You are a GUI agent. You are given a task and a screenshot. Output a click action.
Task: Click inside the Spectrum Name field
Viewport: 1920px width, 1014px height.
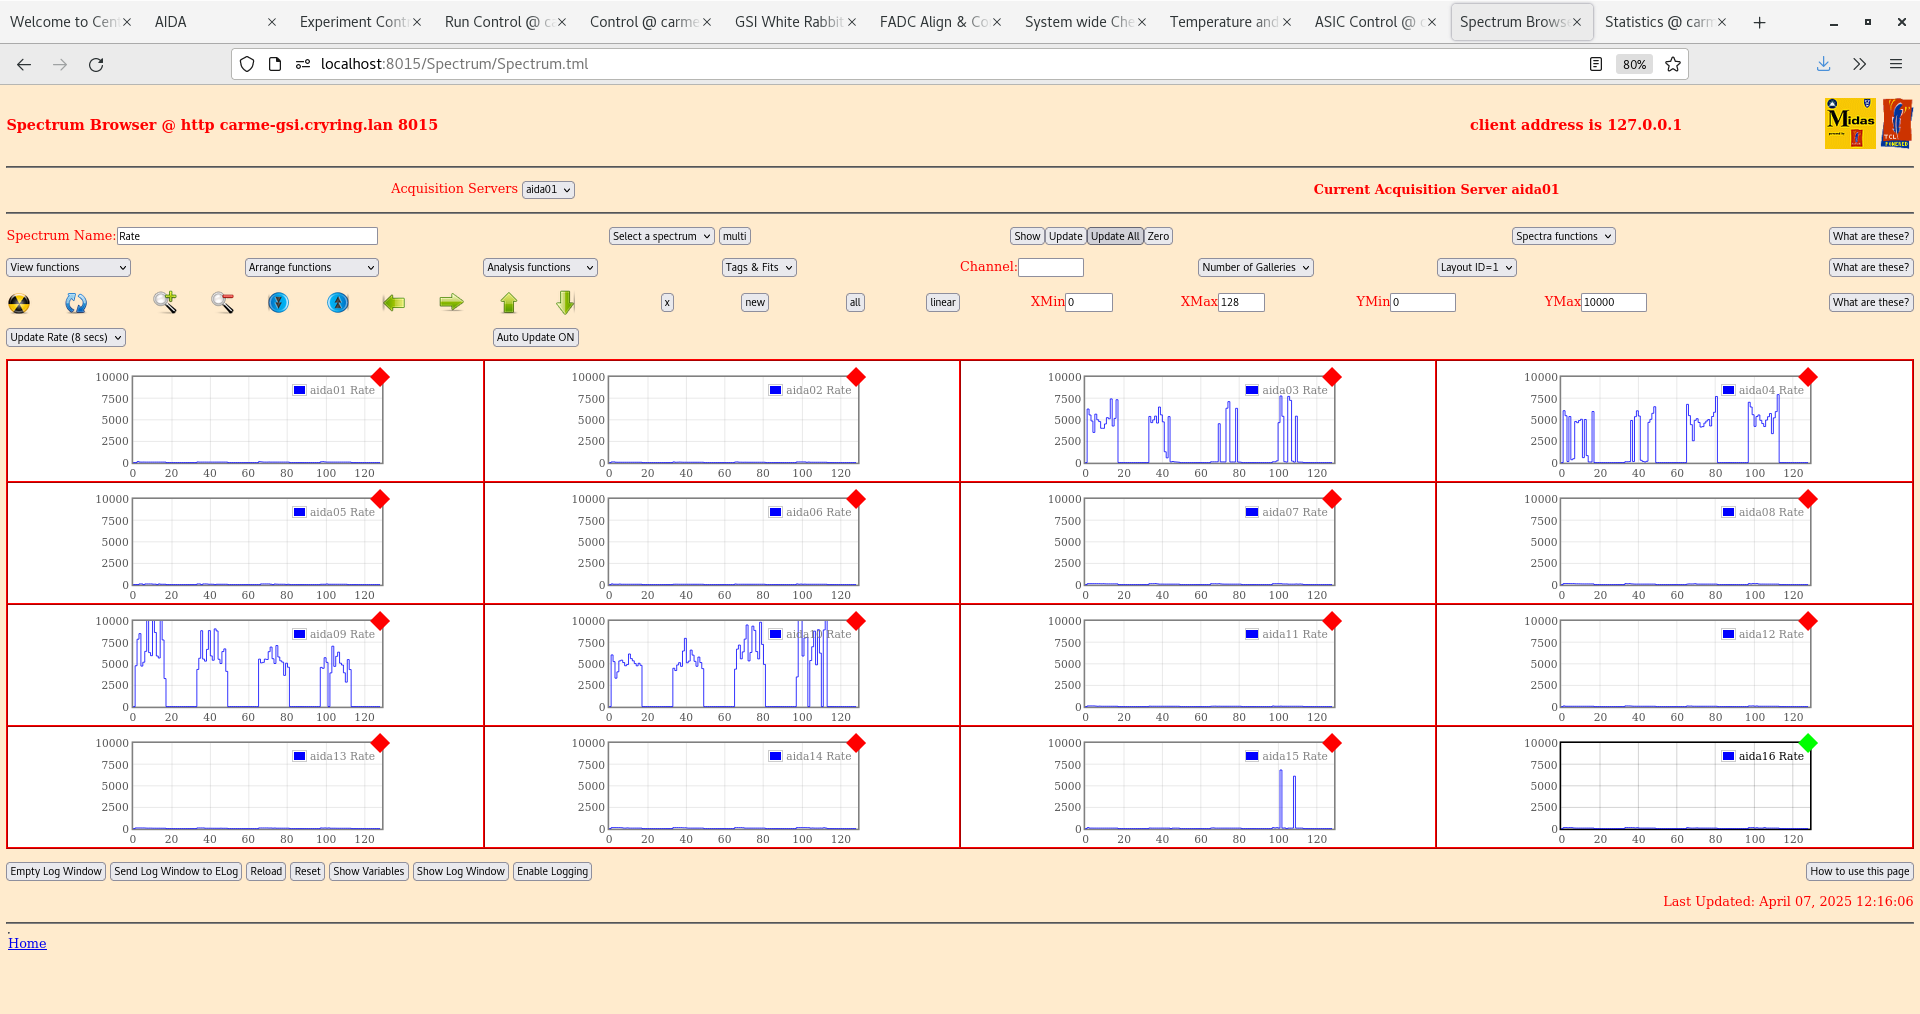pyautogui.click(x=247, y=235)
